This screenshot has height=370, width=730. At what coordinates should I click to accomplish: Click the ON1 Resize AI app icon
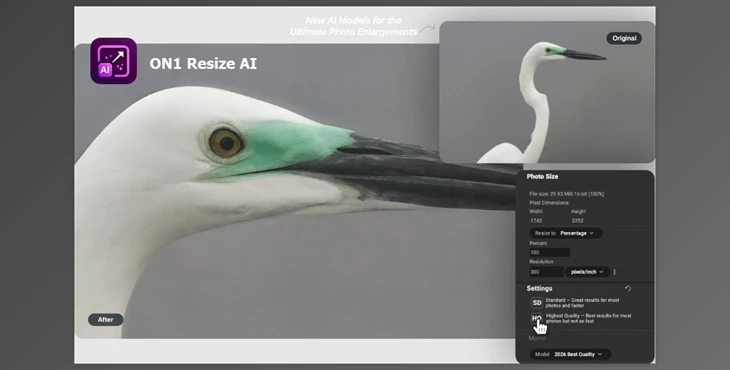click(x=114, y=61)
